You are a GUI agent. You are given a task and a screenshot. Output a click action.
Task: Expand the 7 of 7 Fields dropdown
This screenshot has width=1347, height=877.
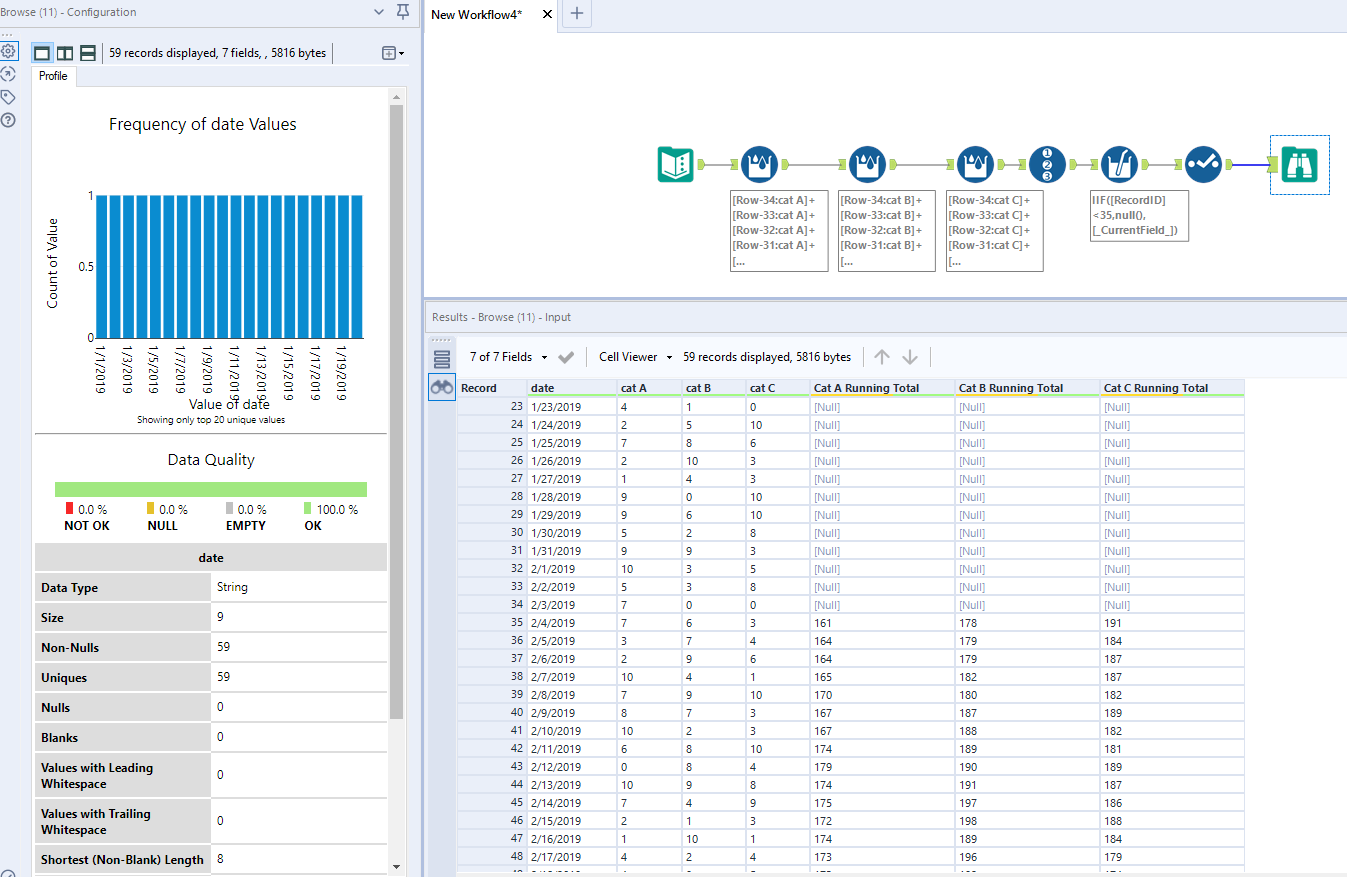pyautogui.click(x=509, y=357)
